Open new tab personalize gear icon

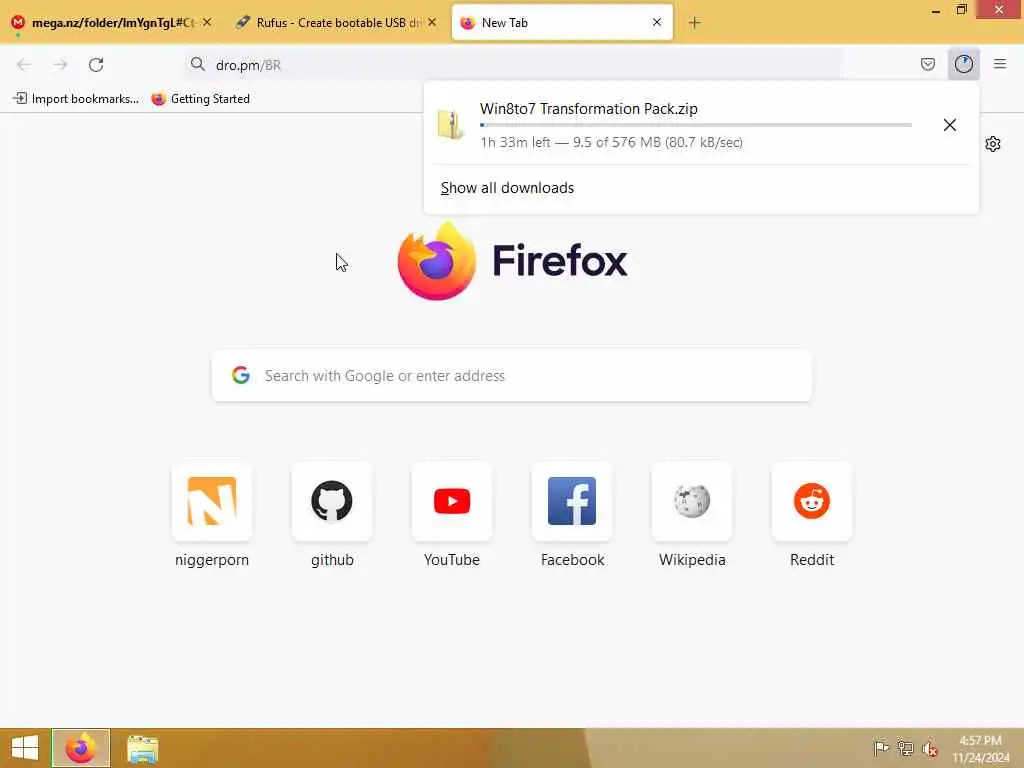pyautogui.click(x=993, y=144)
